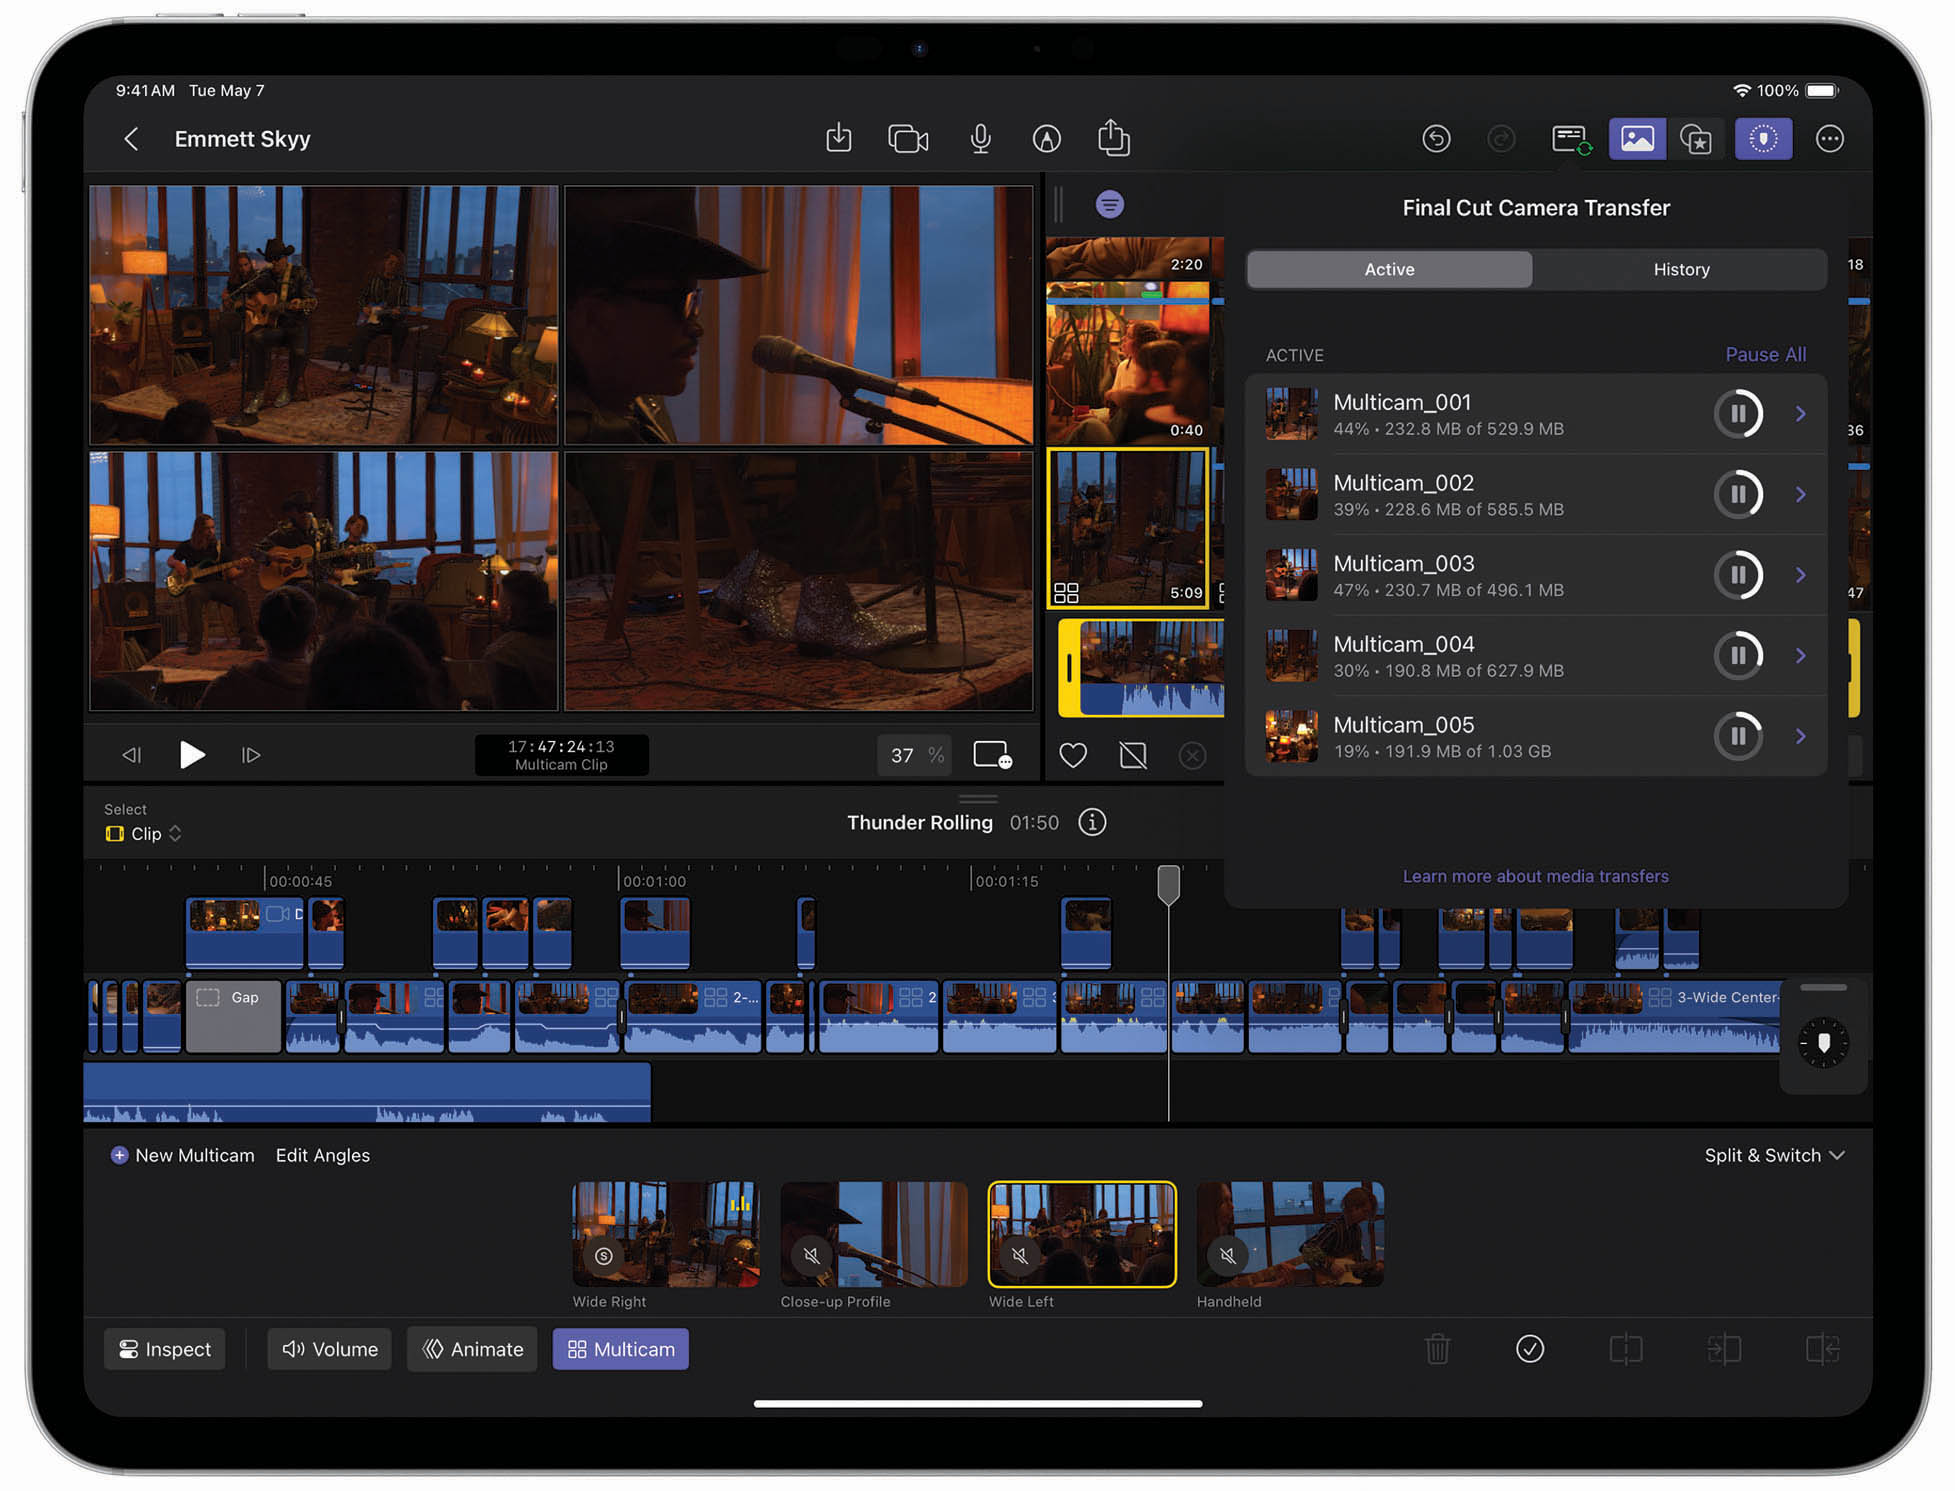This screenshot has height=1491, width=1955.
Task: Open the 37% viewer zoom control
Action: [915, 755]
